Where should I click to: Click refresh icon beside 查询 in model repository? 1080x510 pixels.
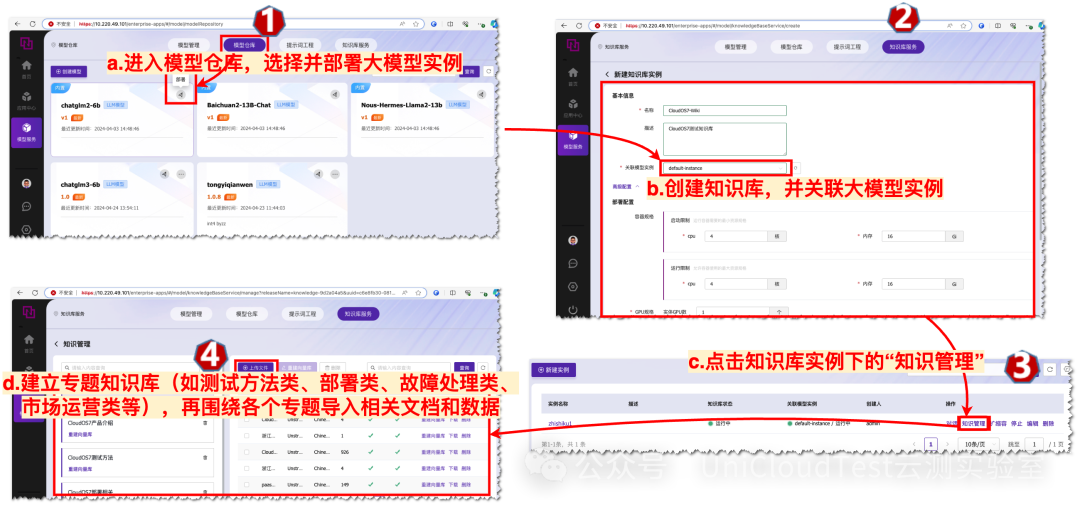tap(488, 71)
